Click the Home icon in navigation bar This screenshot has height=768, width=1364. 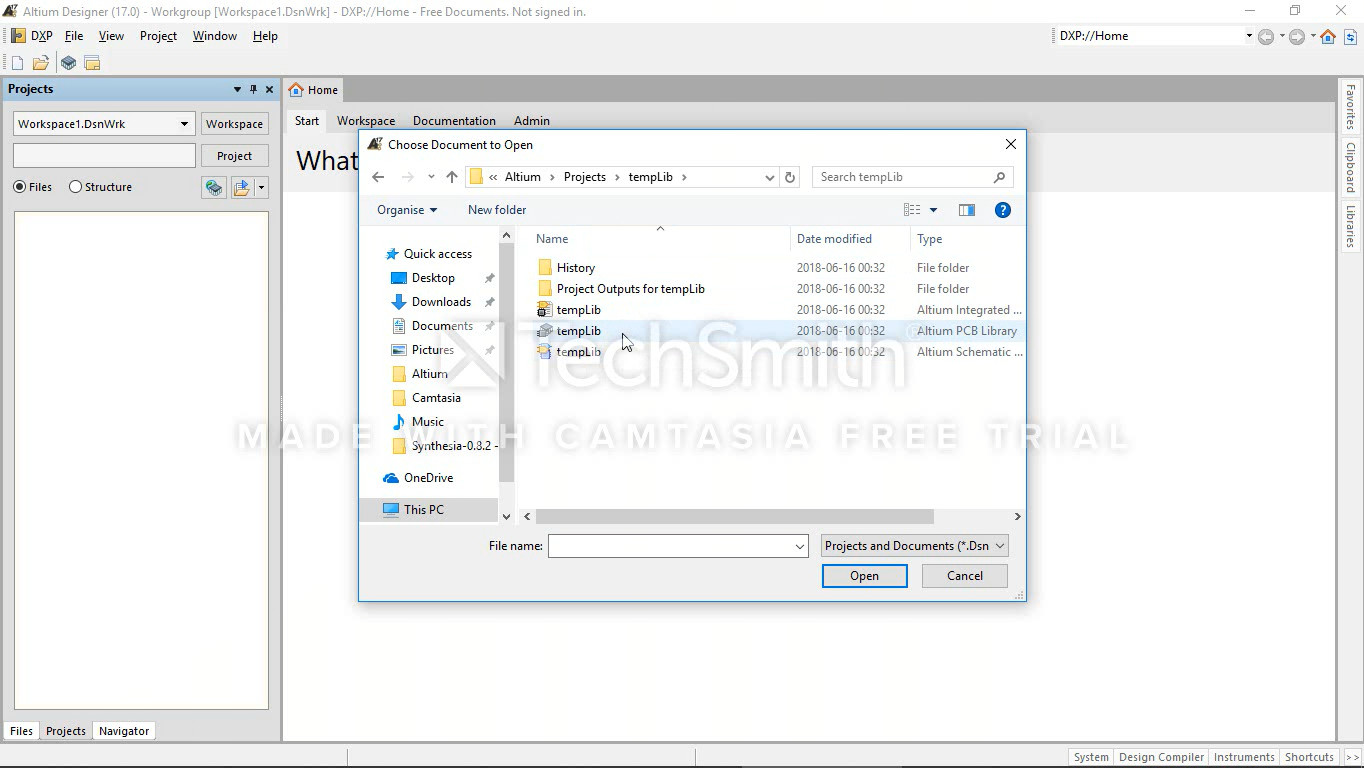1328,37
